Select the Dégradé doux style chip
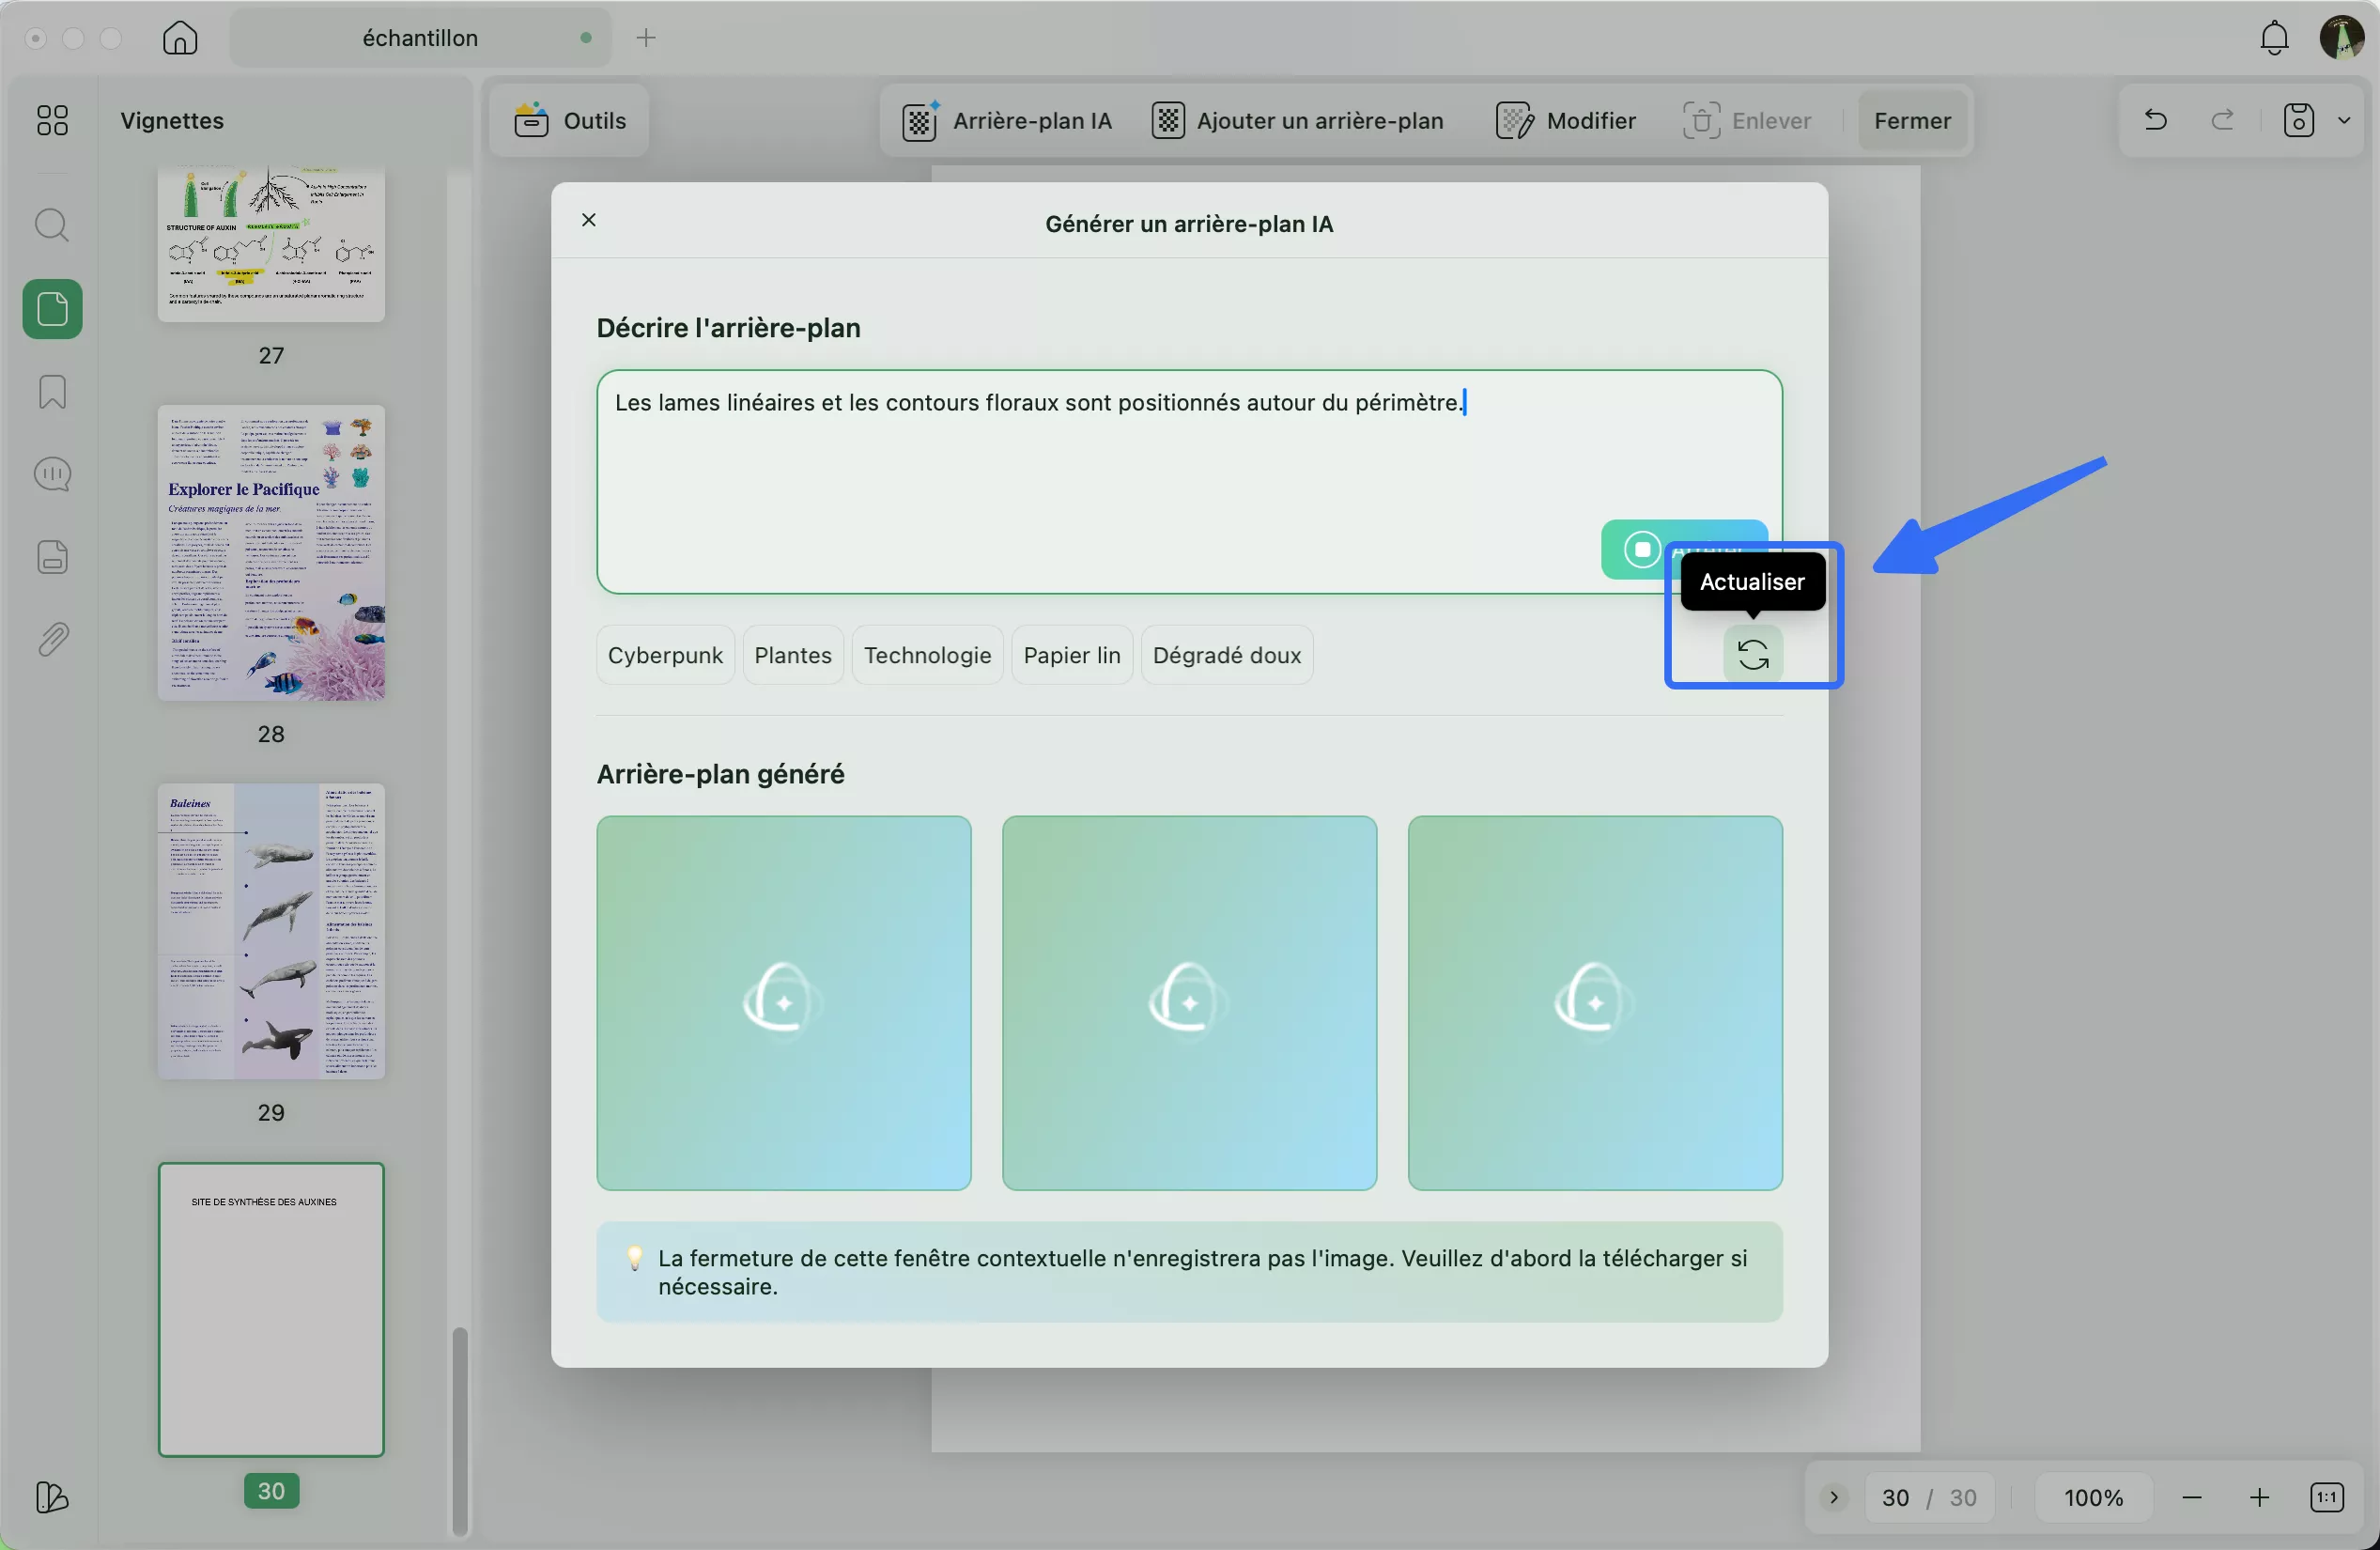 coord(1226,655)
